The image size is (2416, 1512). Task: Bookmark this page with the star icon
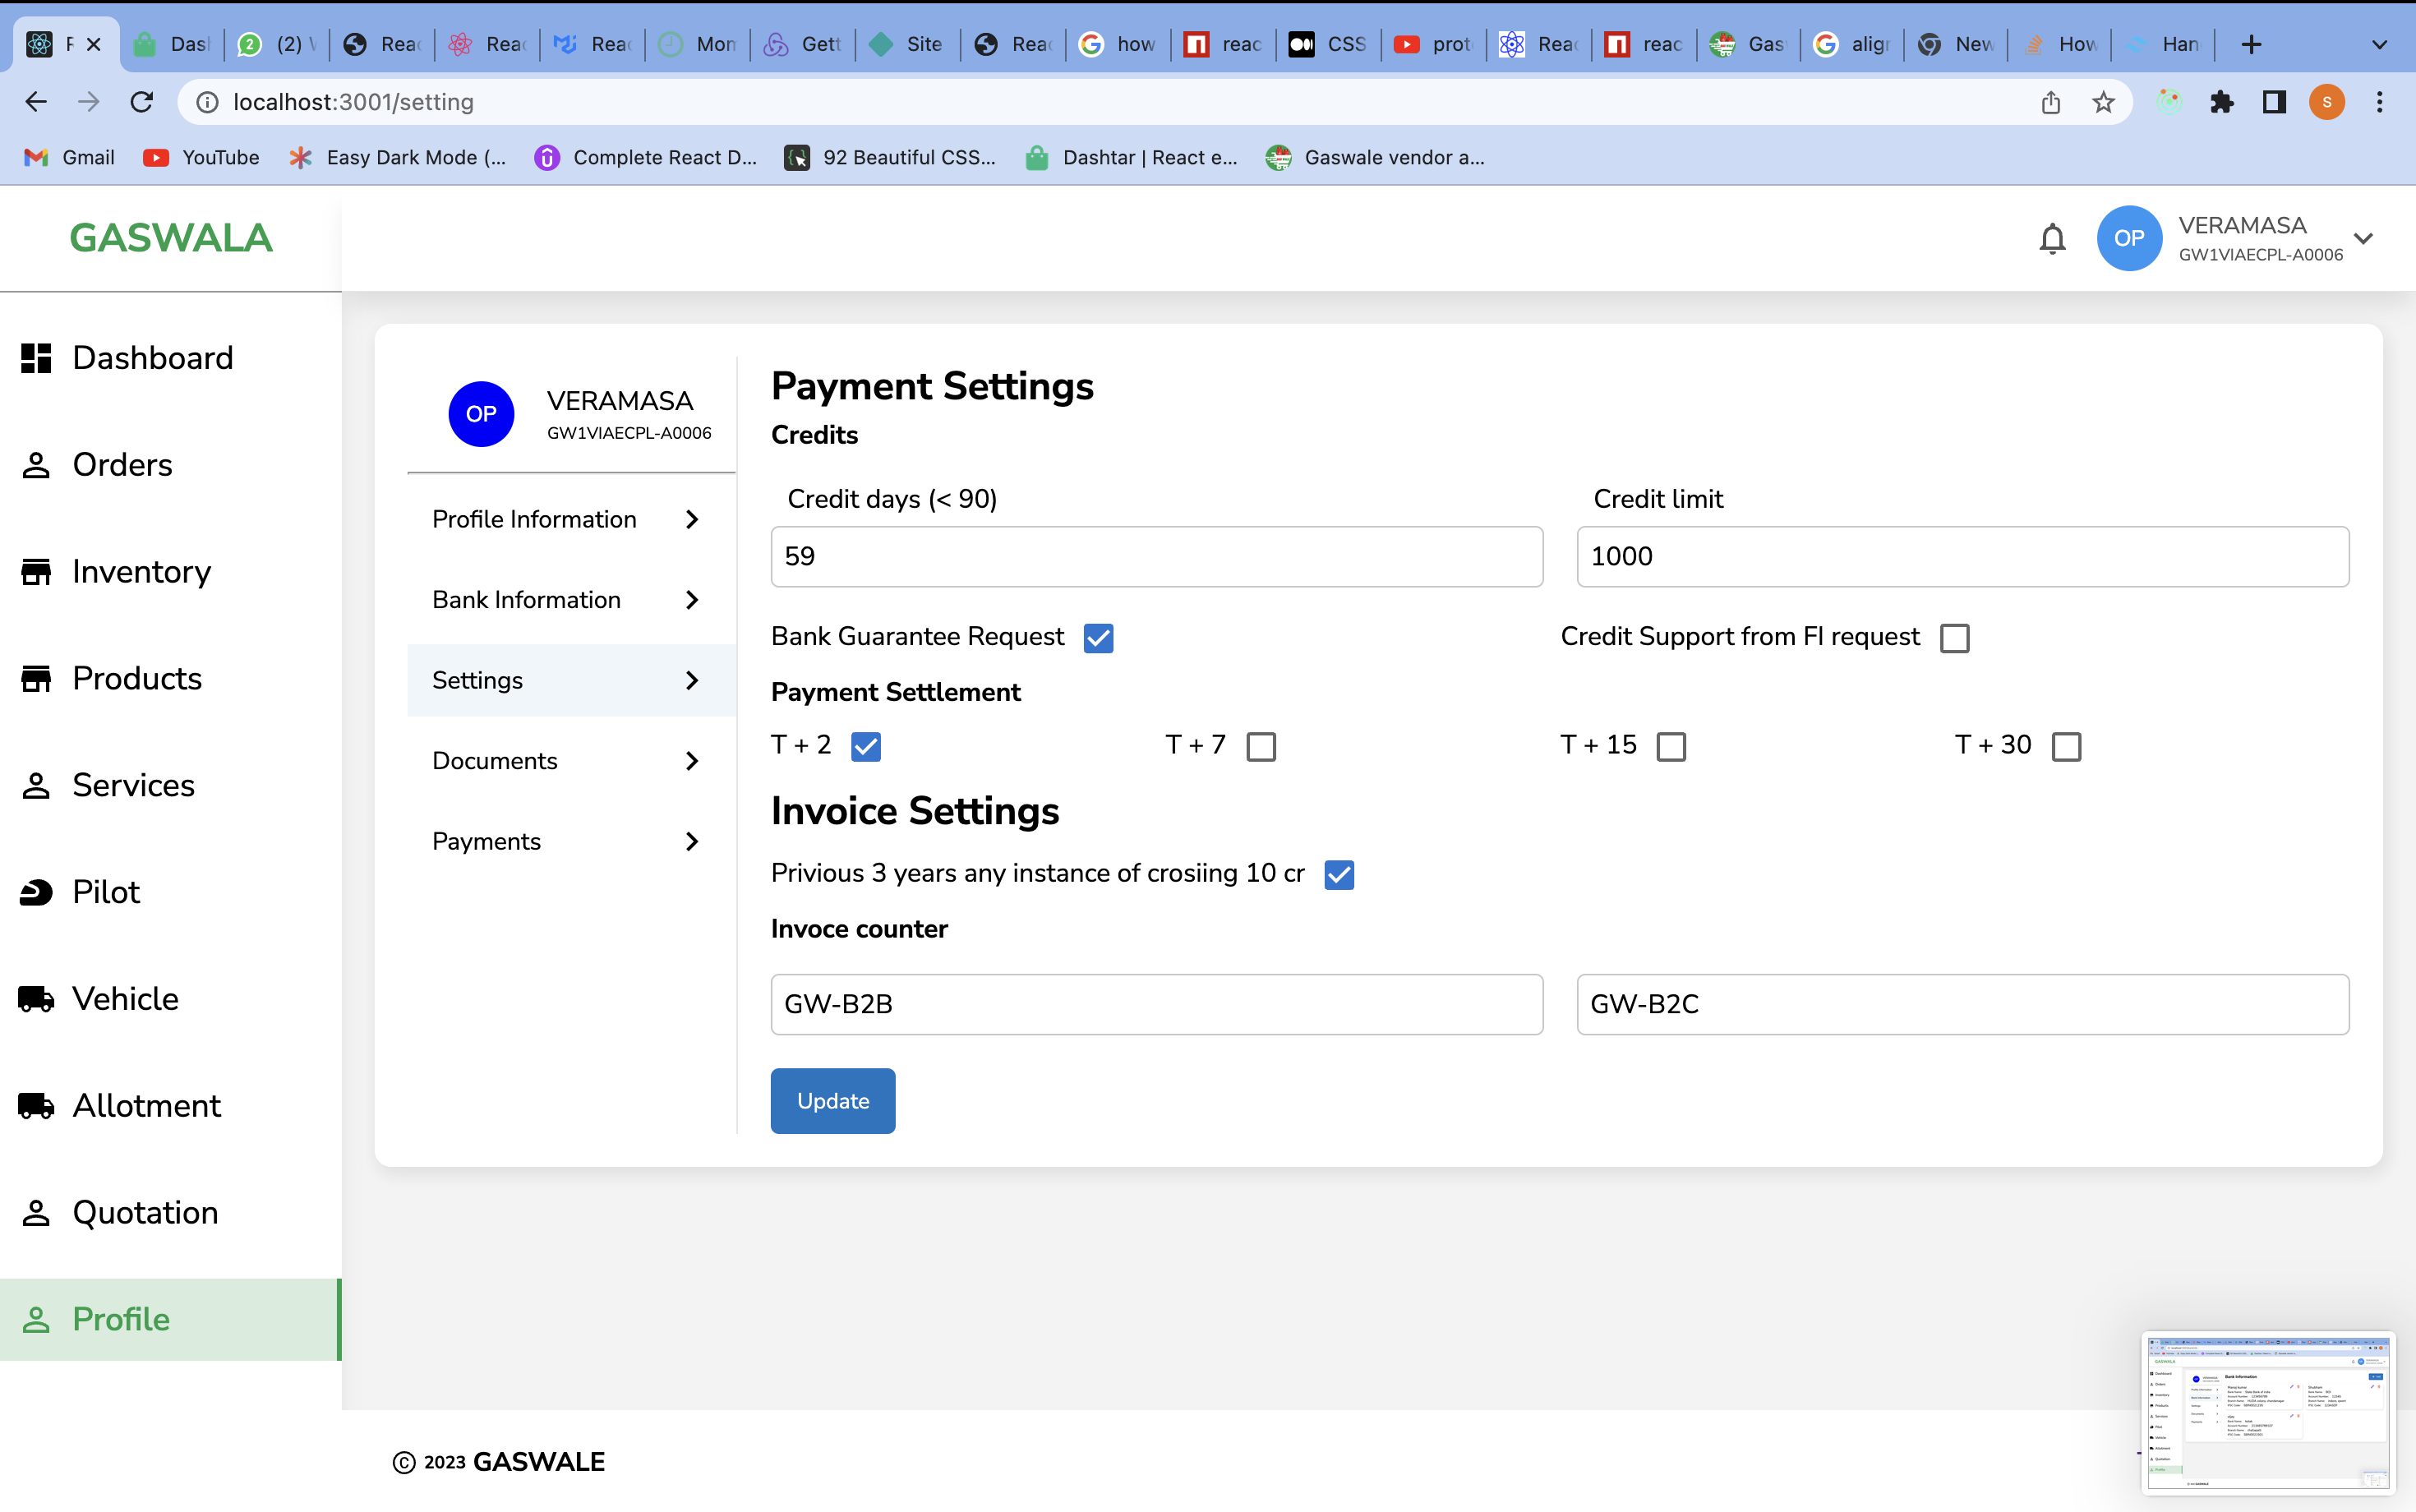(2103, 102)
